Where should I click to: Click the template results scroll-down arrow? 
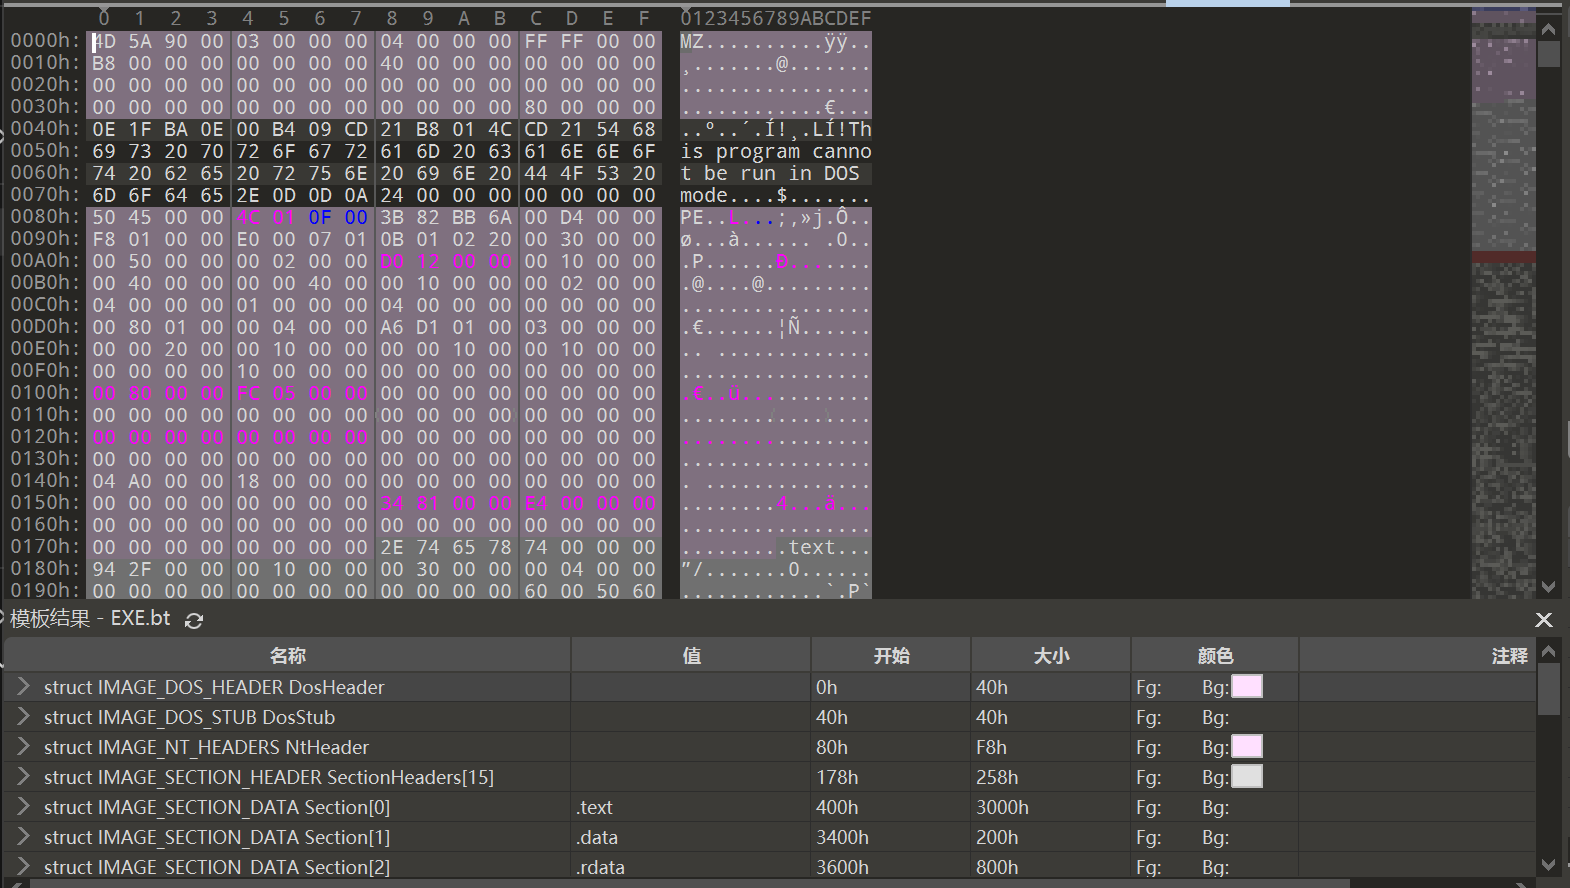pos(1548,864)
